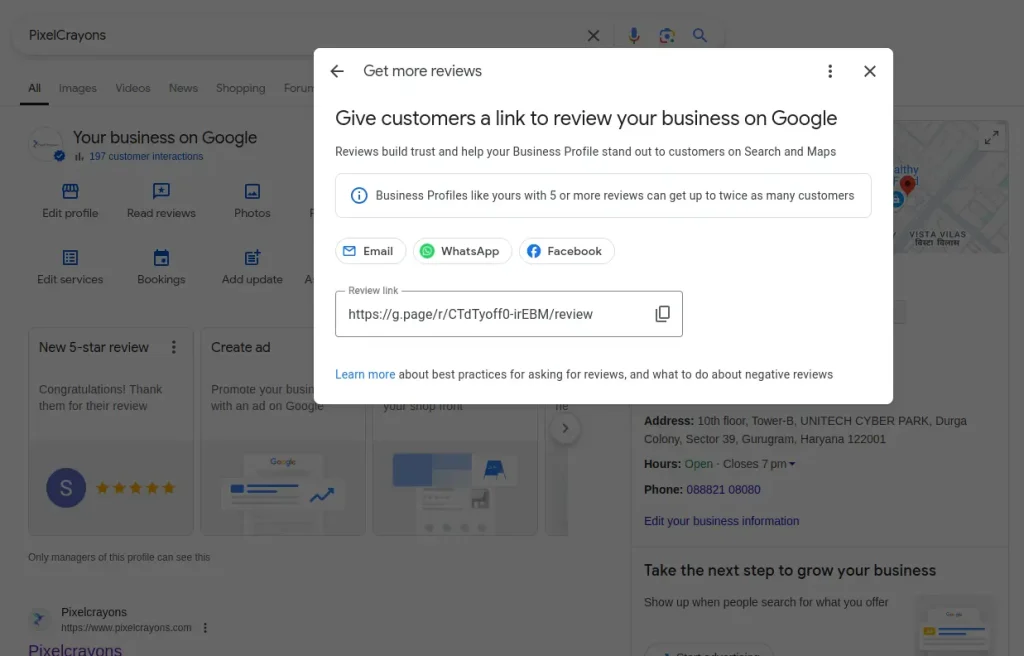The height and width of the screenshot is (656, 1024).
Task: Click the Add update icon
Action: click(x=251, y=258)
